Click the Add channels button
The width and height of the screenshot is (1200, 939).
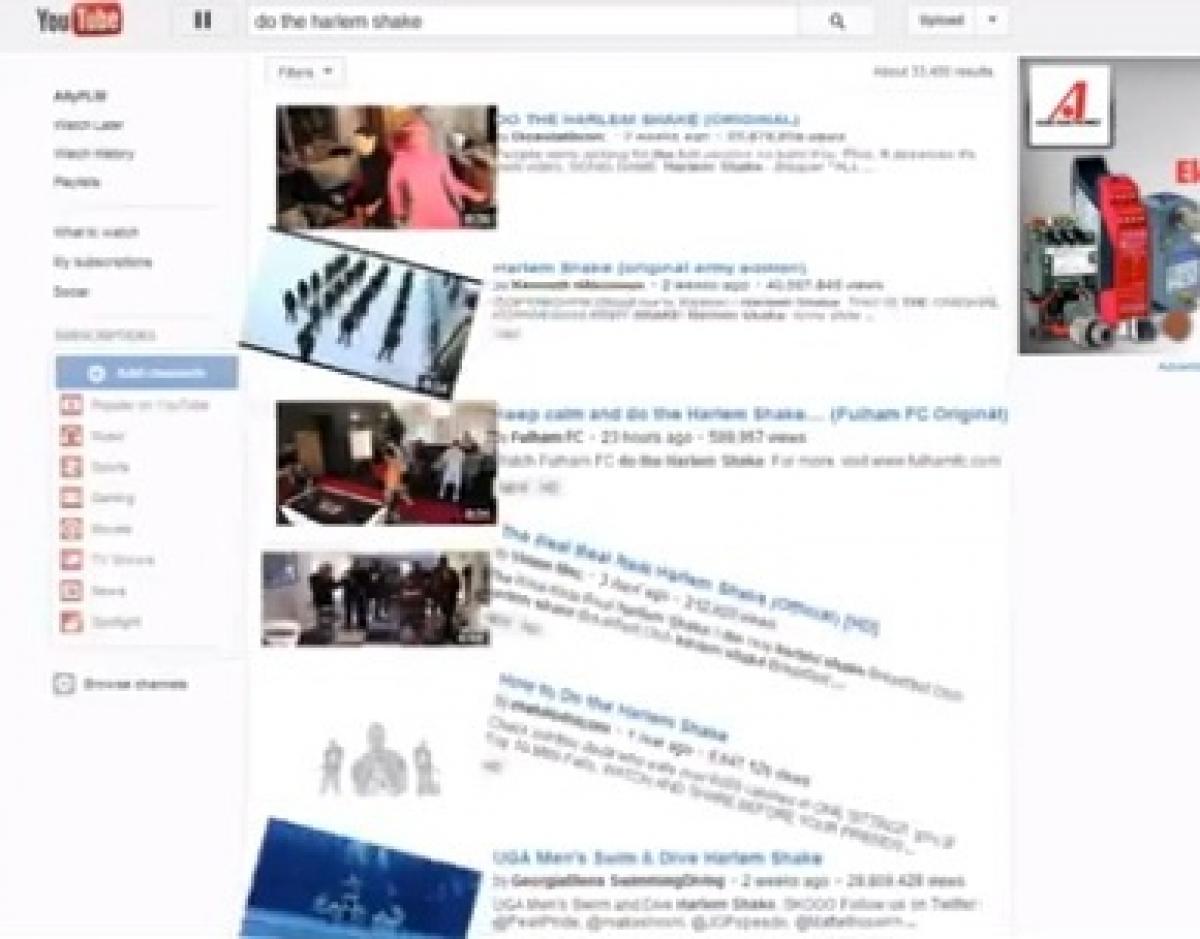pyautogui.click(x=147, y=373)
